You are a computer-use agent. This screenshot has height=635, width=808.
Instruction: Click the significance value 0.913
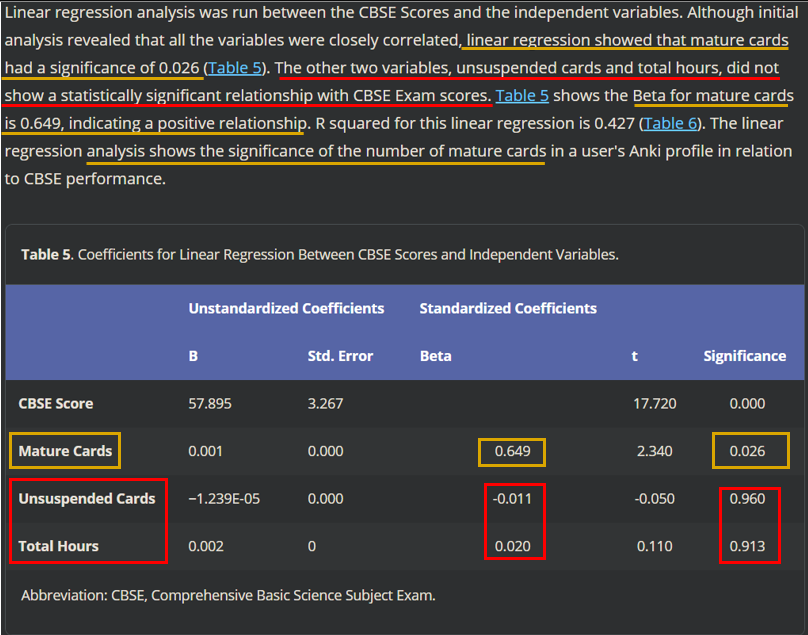(x=747, y=546)
